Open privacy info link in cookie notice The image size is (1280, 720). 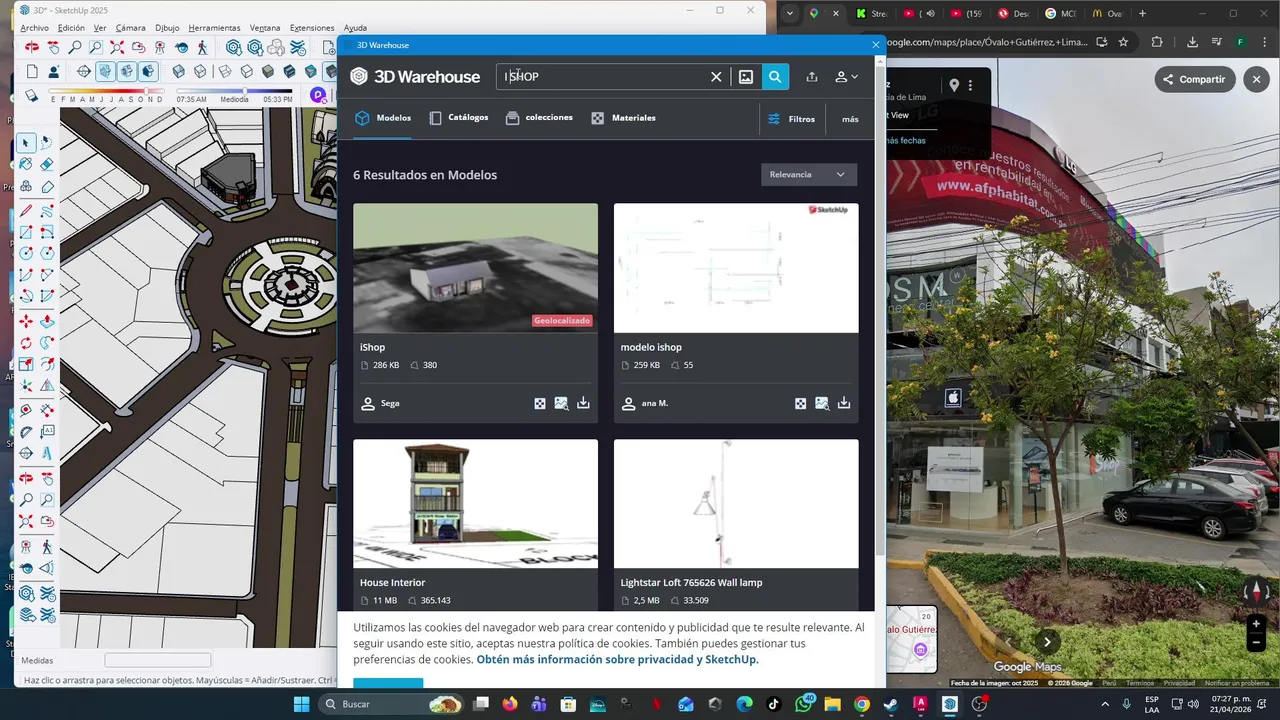(x=617, y=660)
